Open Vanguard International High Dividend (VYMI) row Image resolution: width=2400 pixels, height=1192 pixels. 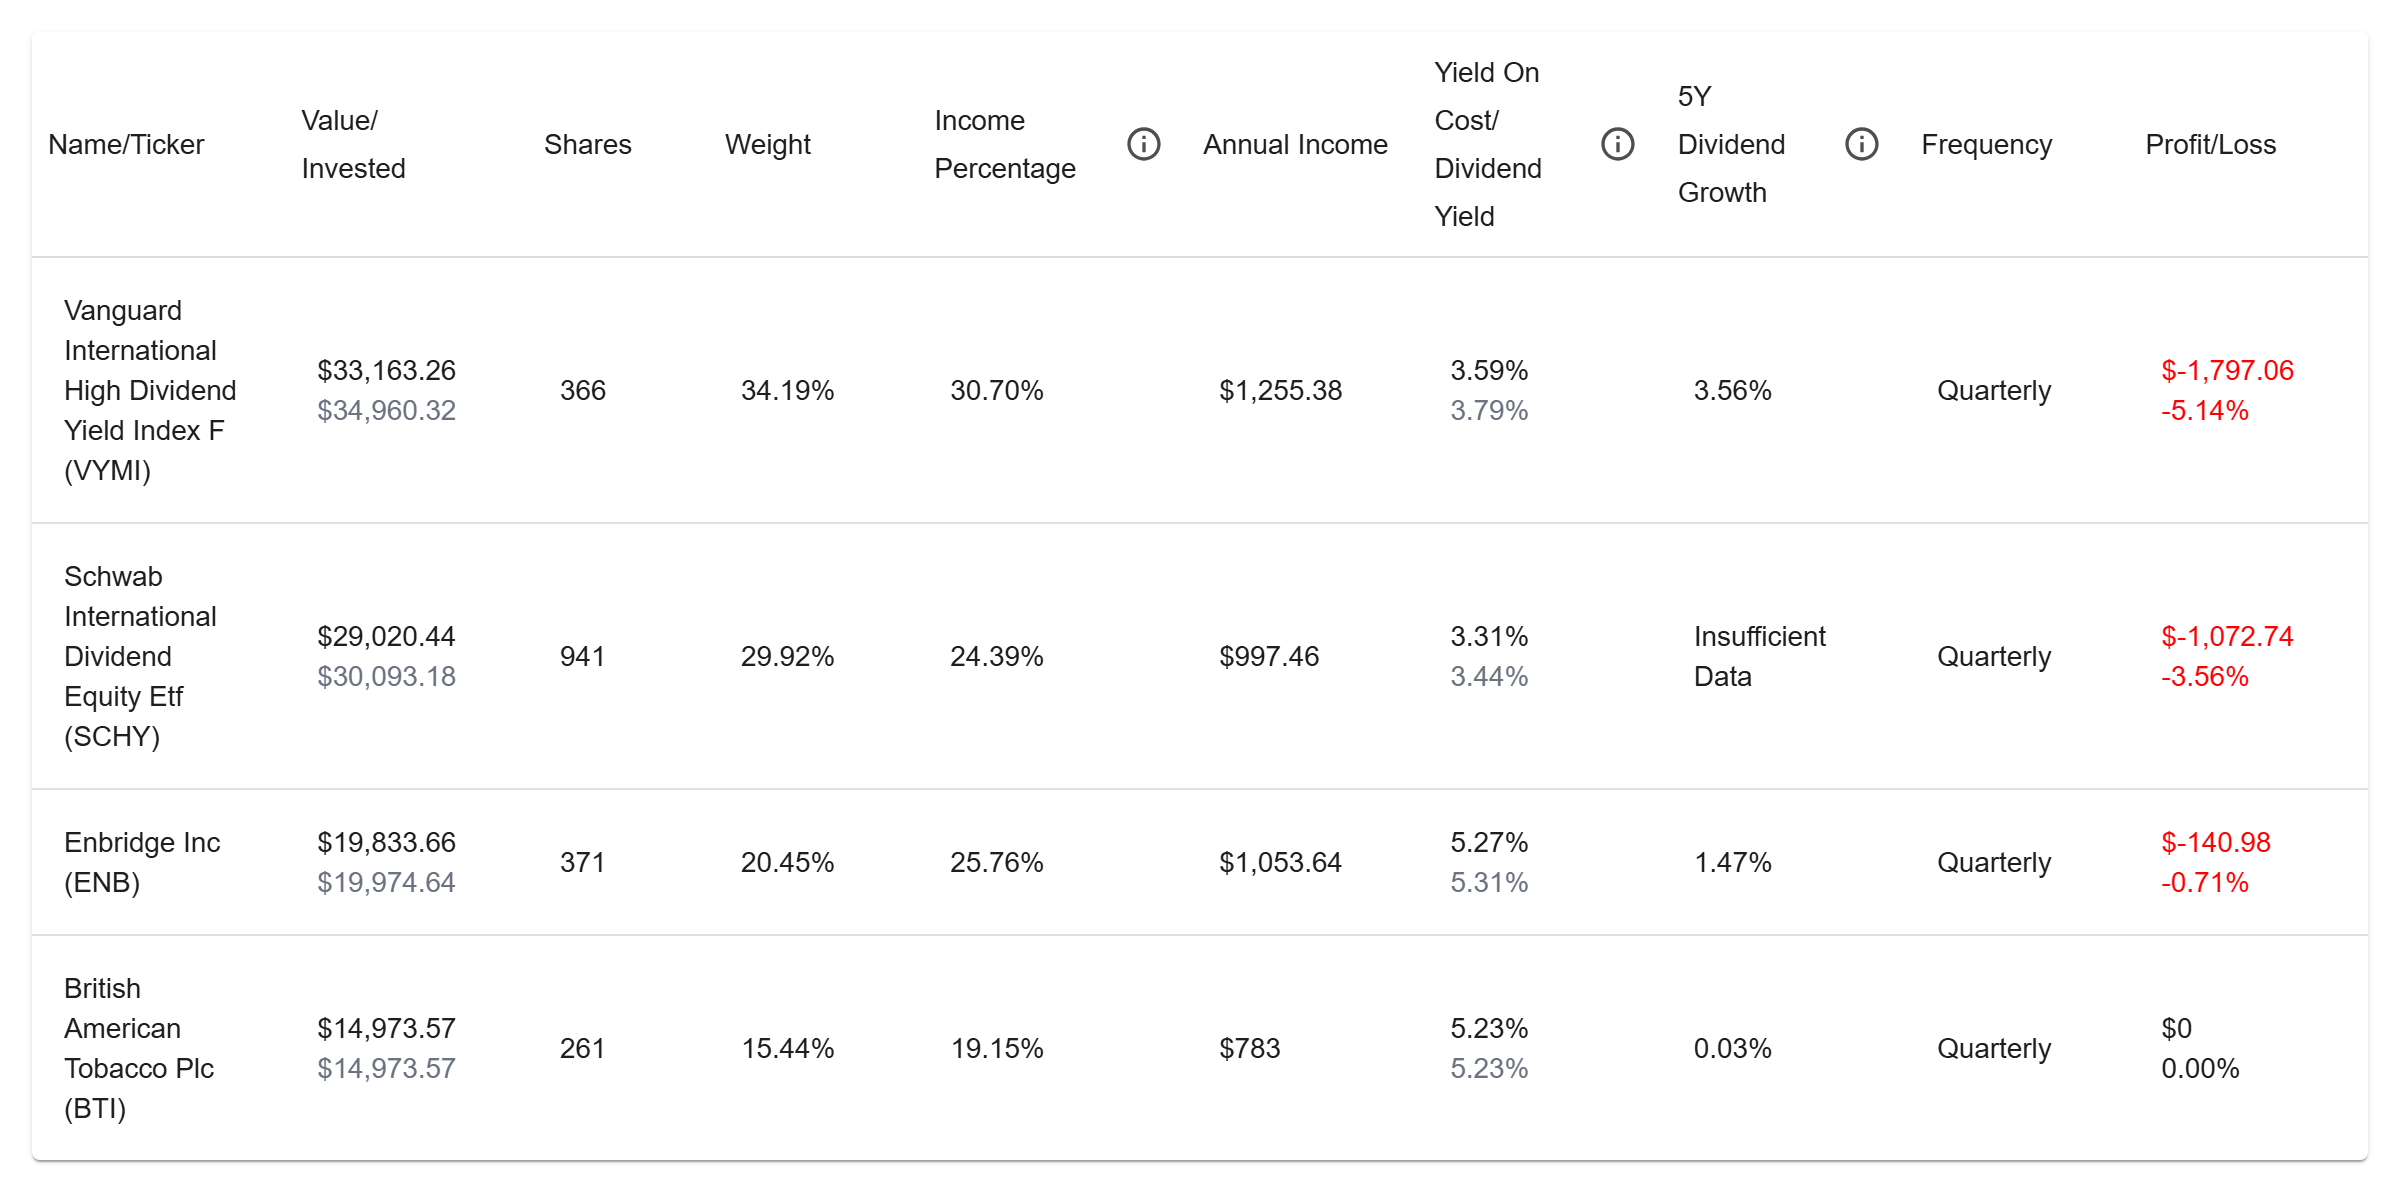point(150,390)
